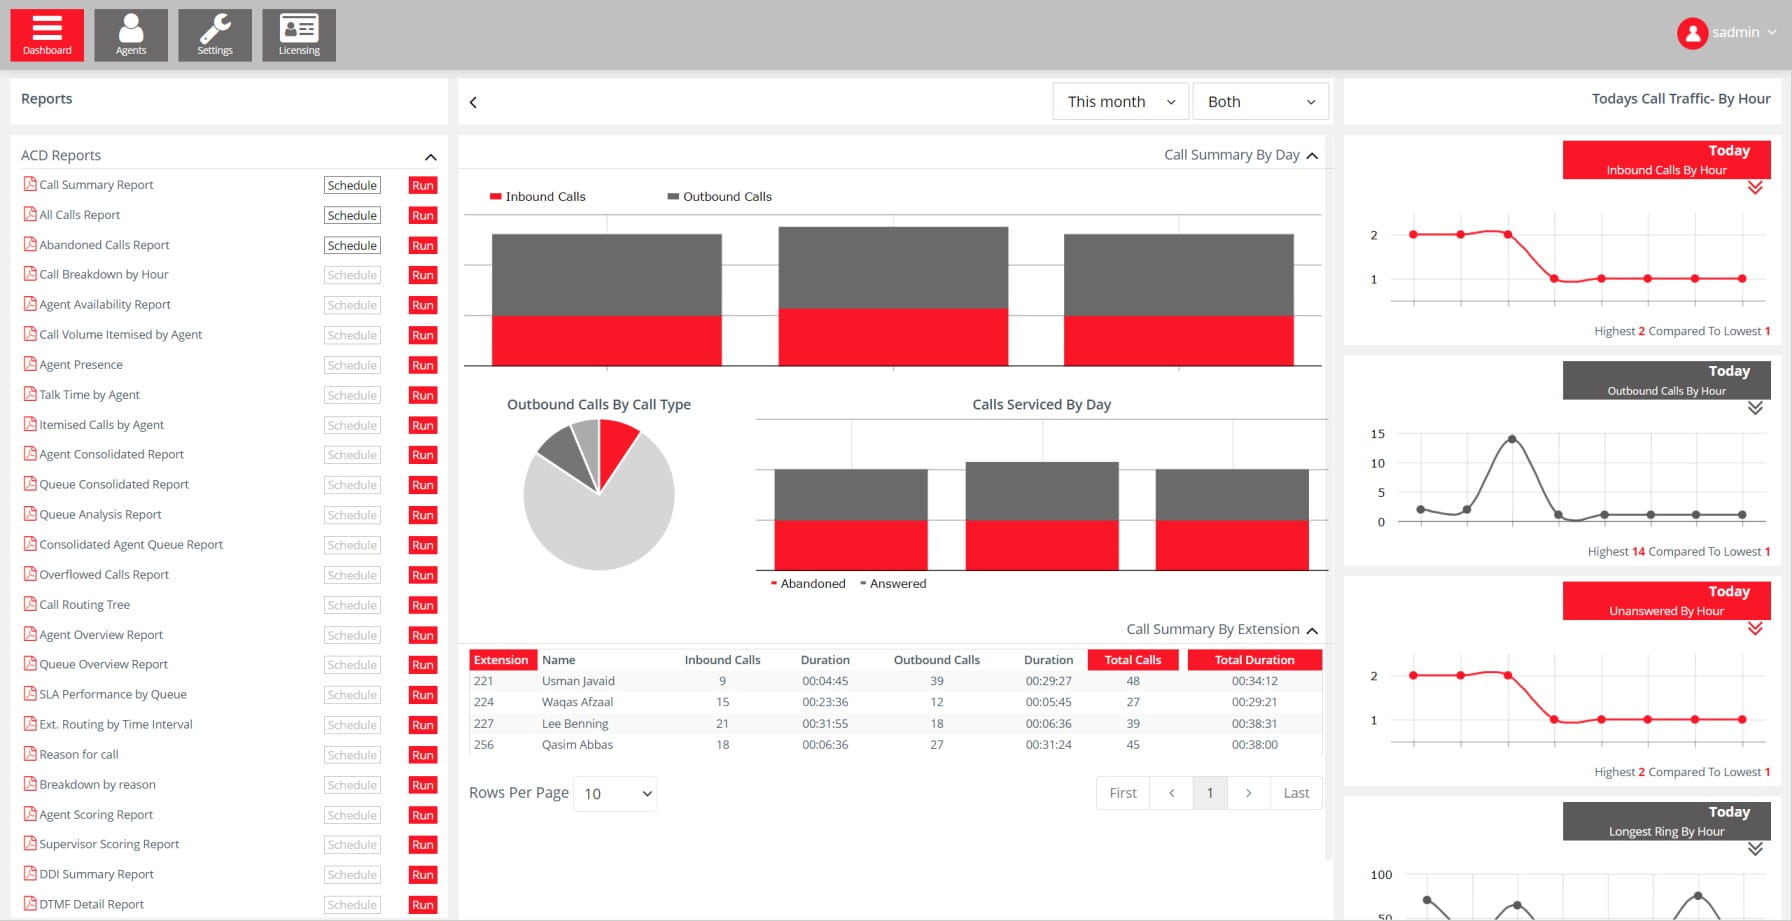
Task: Change the Rows Per Page value
Action: 614,793
